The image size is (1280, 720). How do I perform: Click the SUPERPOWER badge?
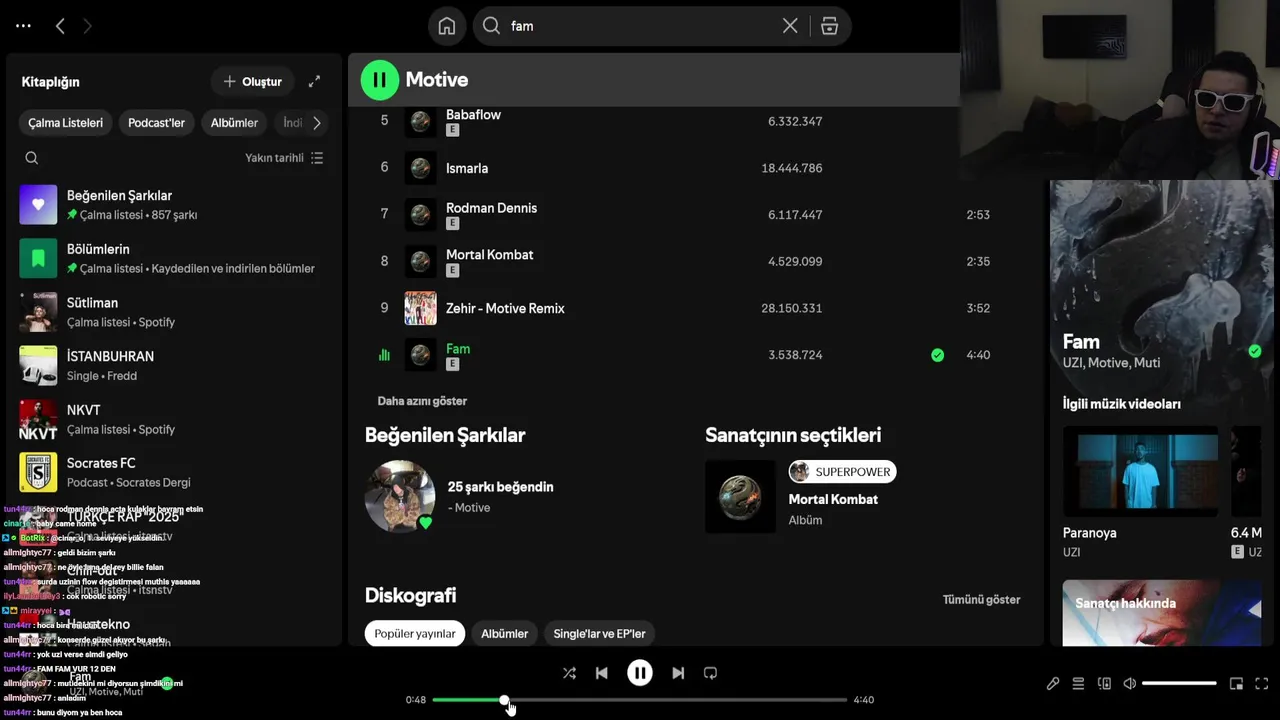click(x=842, y=472)
